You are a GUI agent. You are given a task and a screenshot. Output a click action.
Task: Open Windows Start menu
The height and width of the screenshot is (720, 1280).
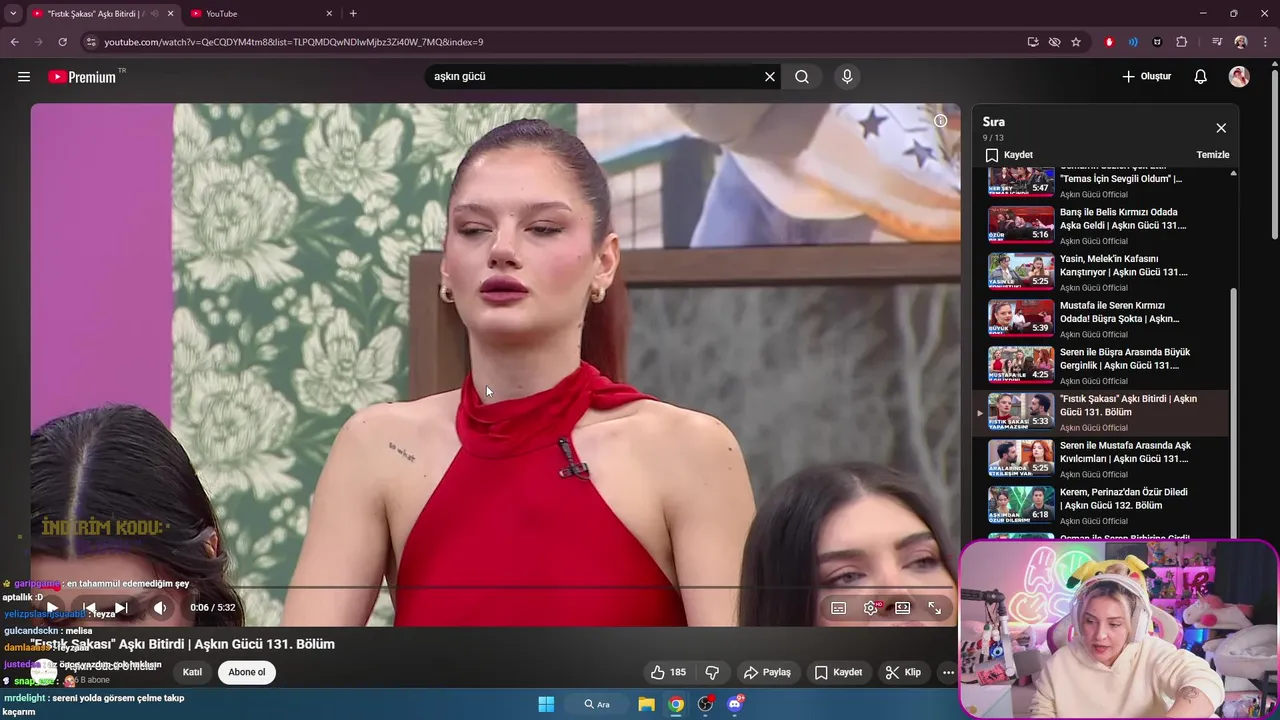click(546, 704)
